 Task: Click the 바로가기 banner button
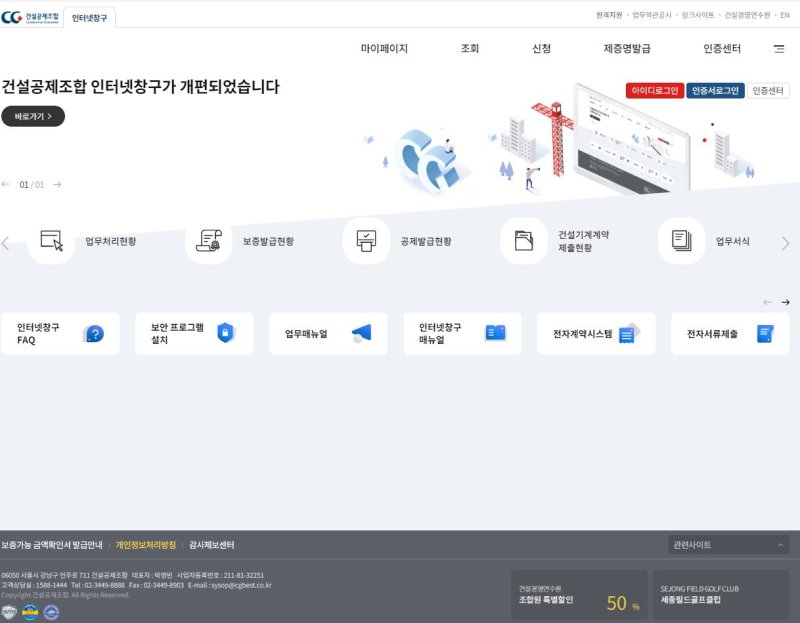tap(33, 117)
